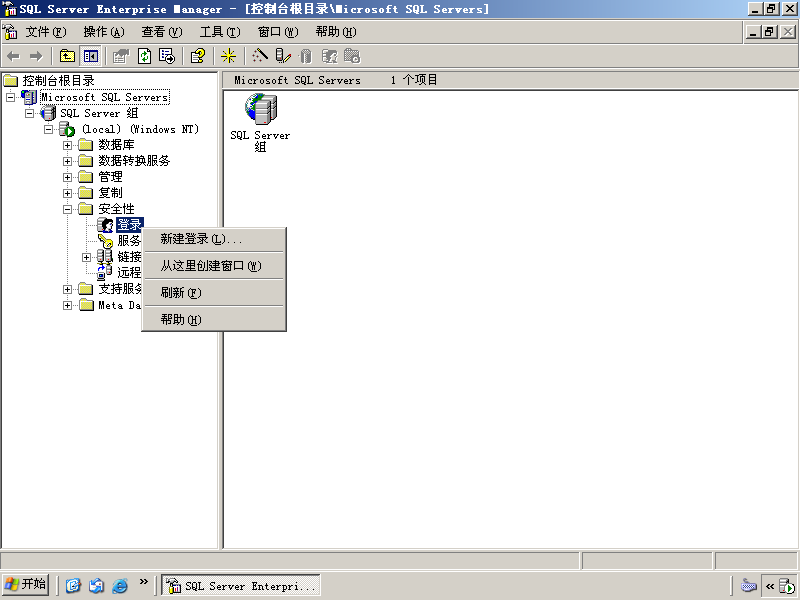The height and width of the screenshot is (600, 800).
Task: Click the 控制台根目录 folder icon
Action: tap(11, 81)
